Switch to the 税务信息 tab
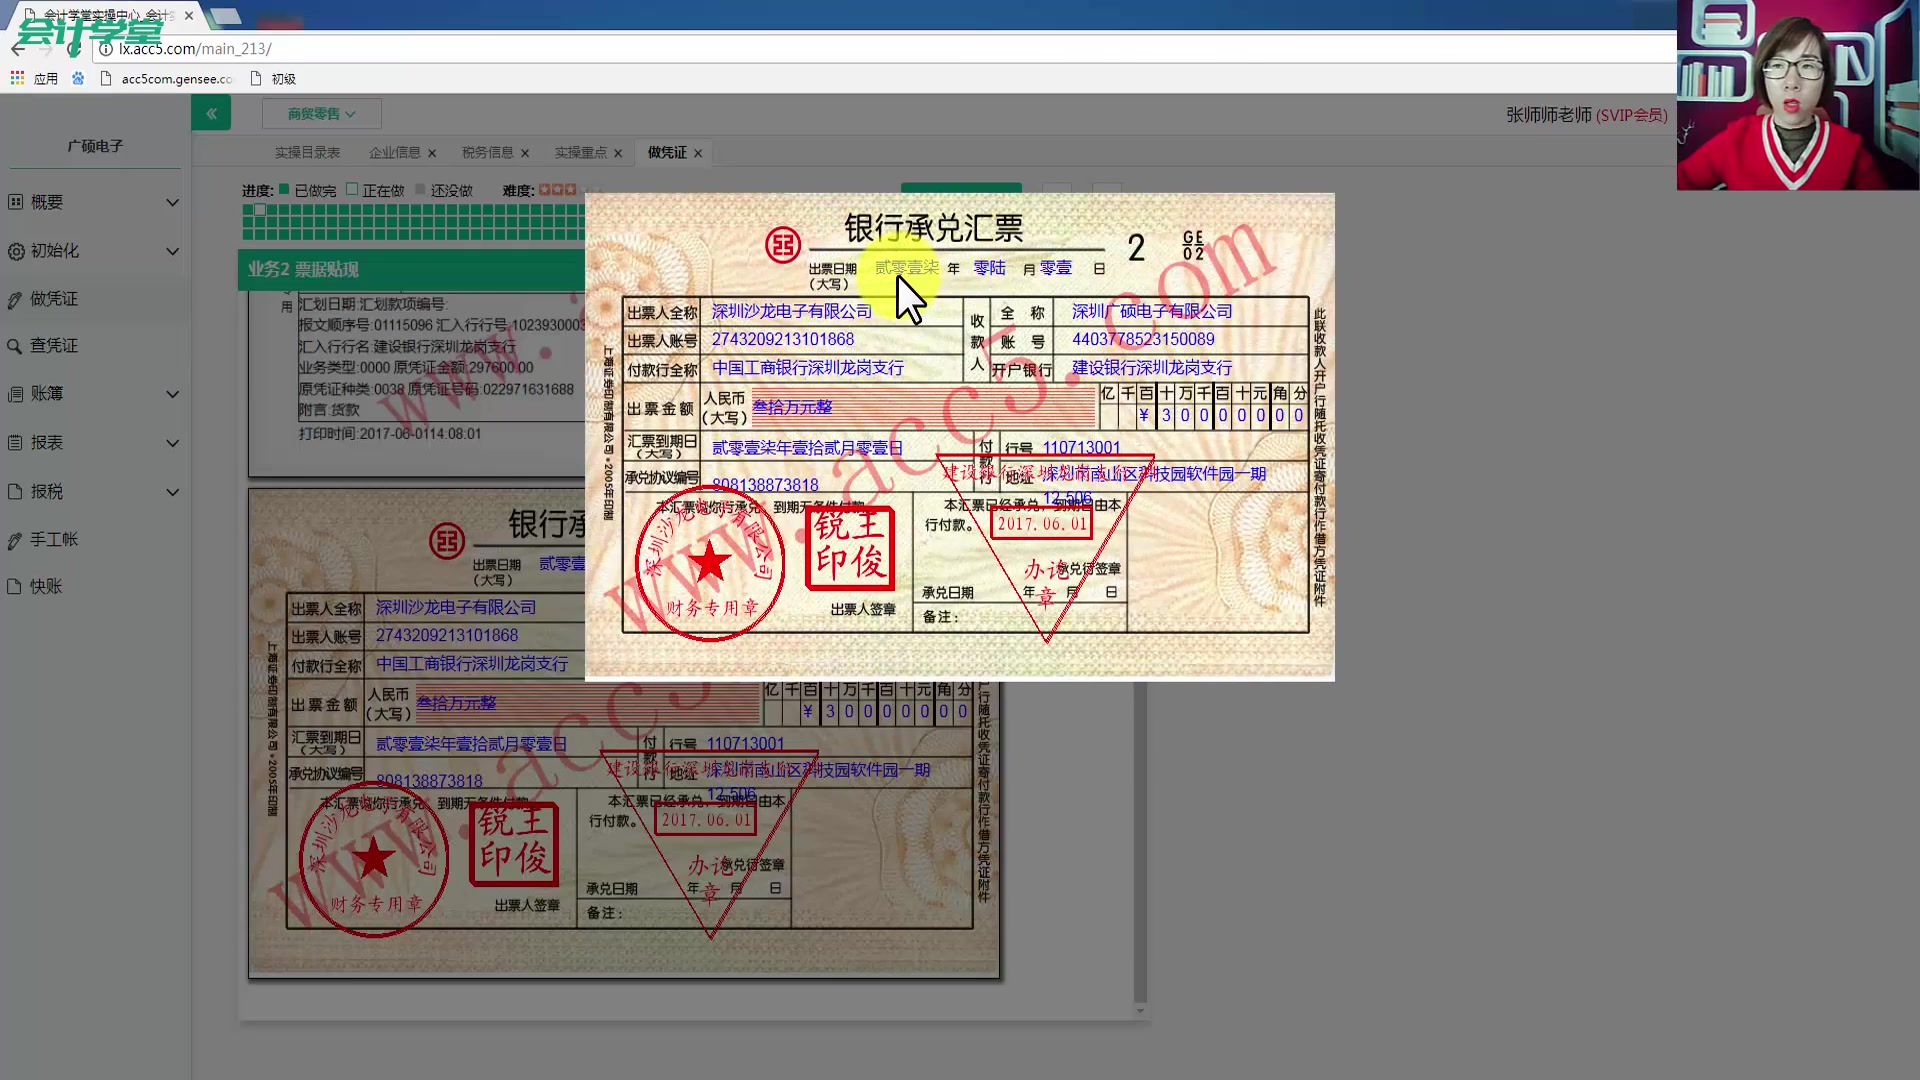Screen dimensions: 1920x1080 click(x=488, y=153)
